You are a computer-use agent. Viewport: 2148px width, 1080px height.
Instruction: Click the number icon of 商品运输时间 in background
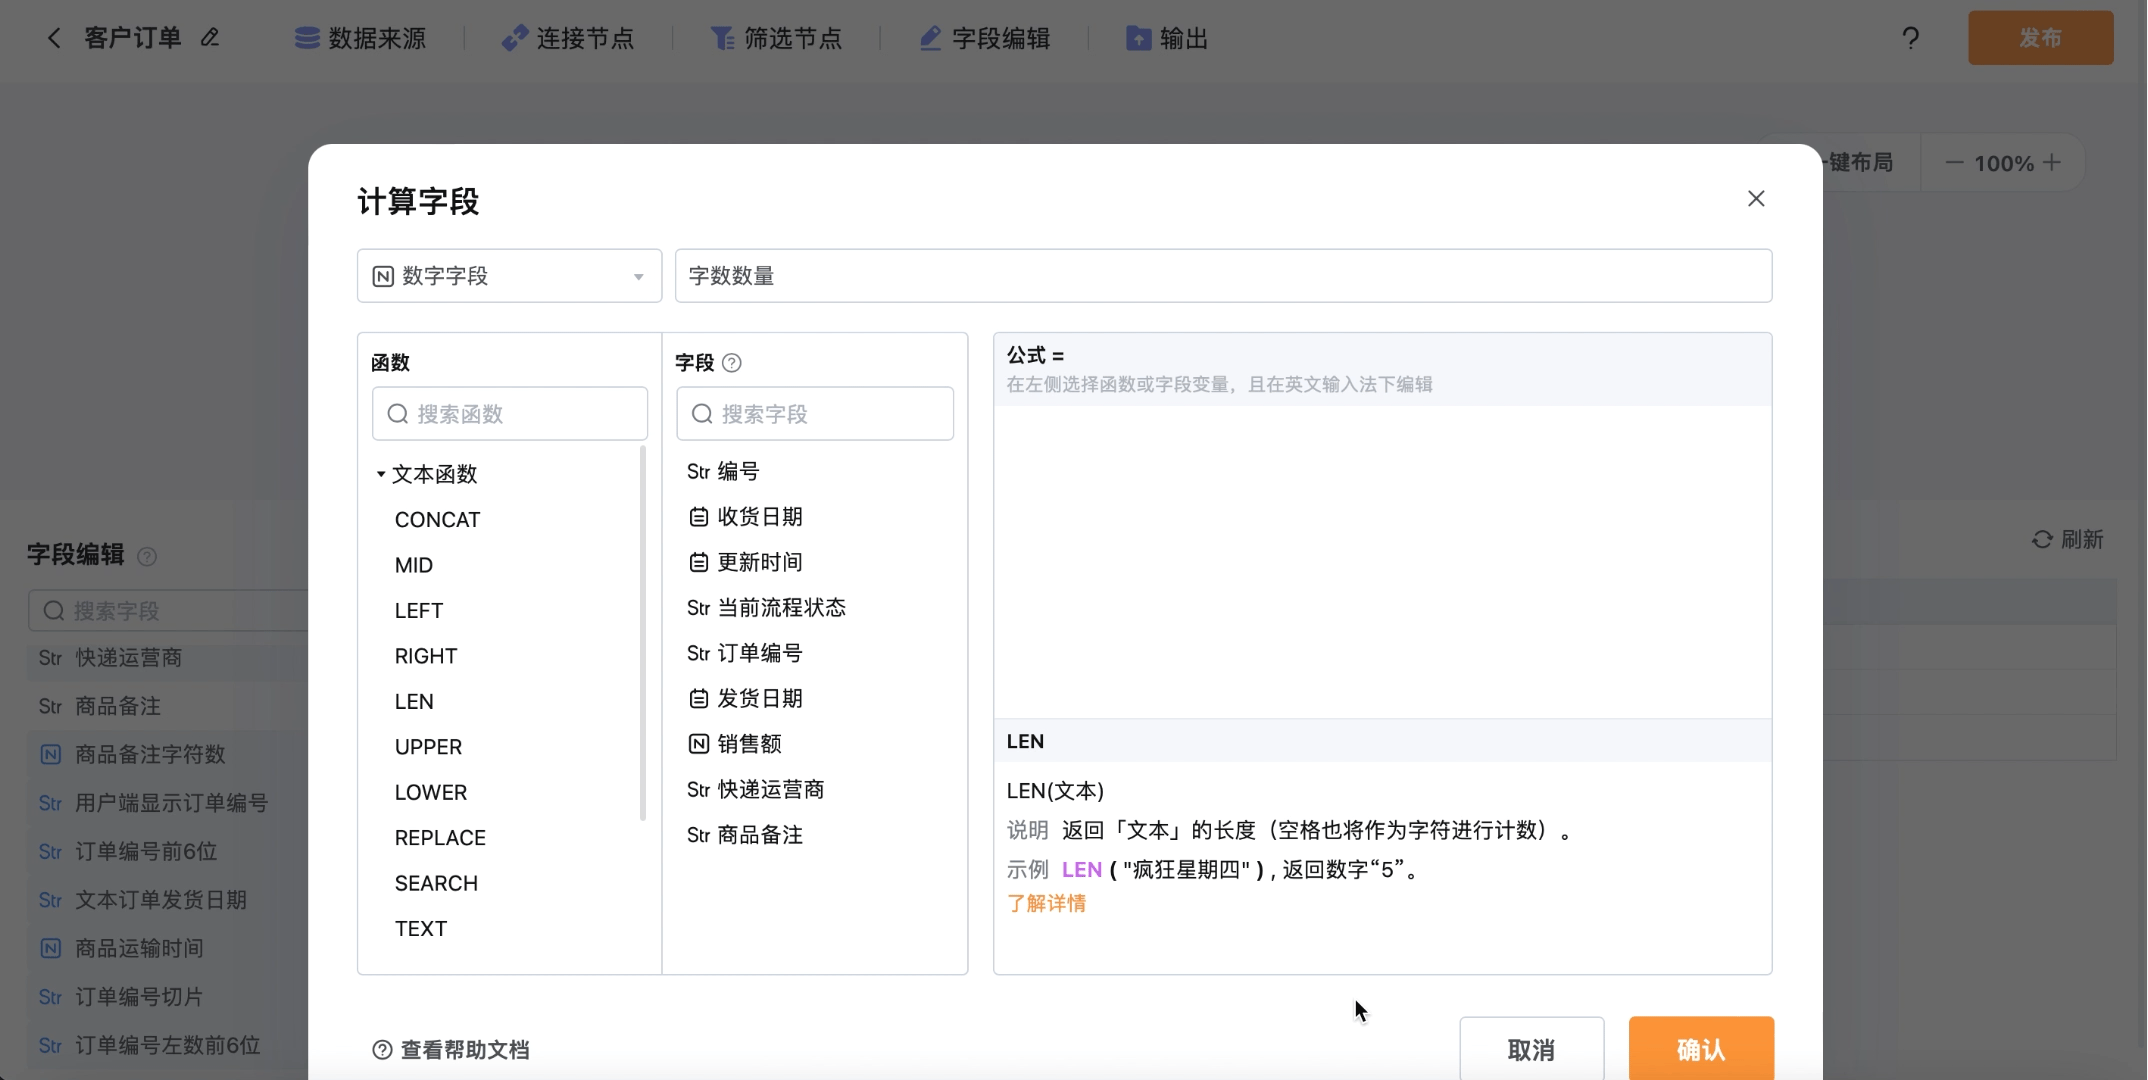tap(51, 949)
